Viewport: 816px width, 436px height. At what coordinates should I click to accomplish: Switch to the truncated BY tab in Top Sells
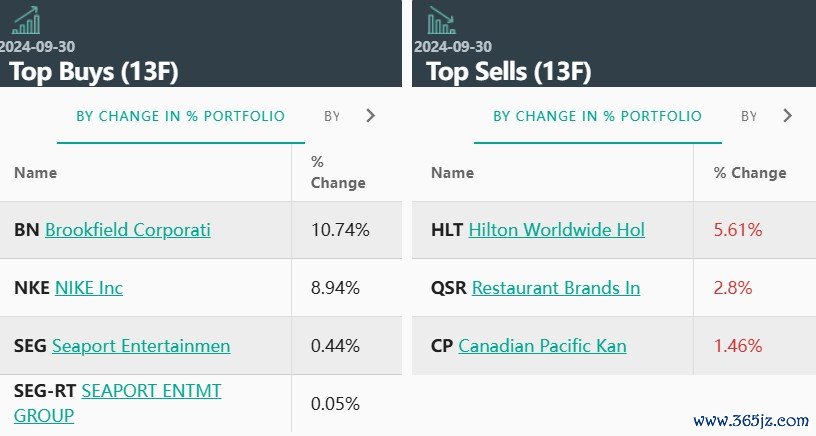click(x=749, y=116)
